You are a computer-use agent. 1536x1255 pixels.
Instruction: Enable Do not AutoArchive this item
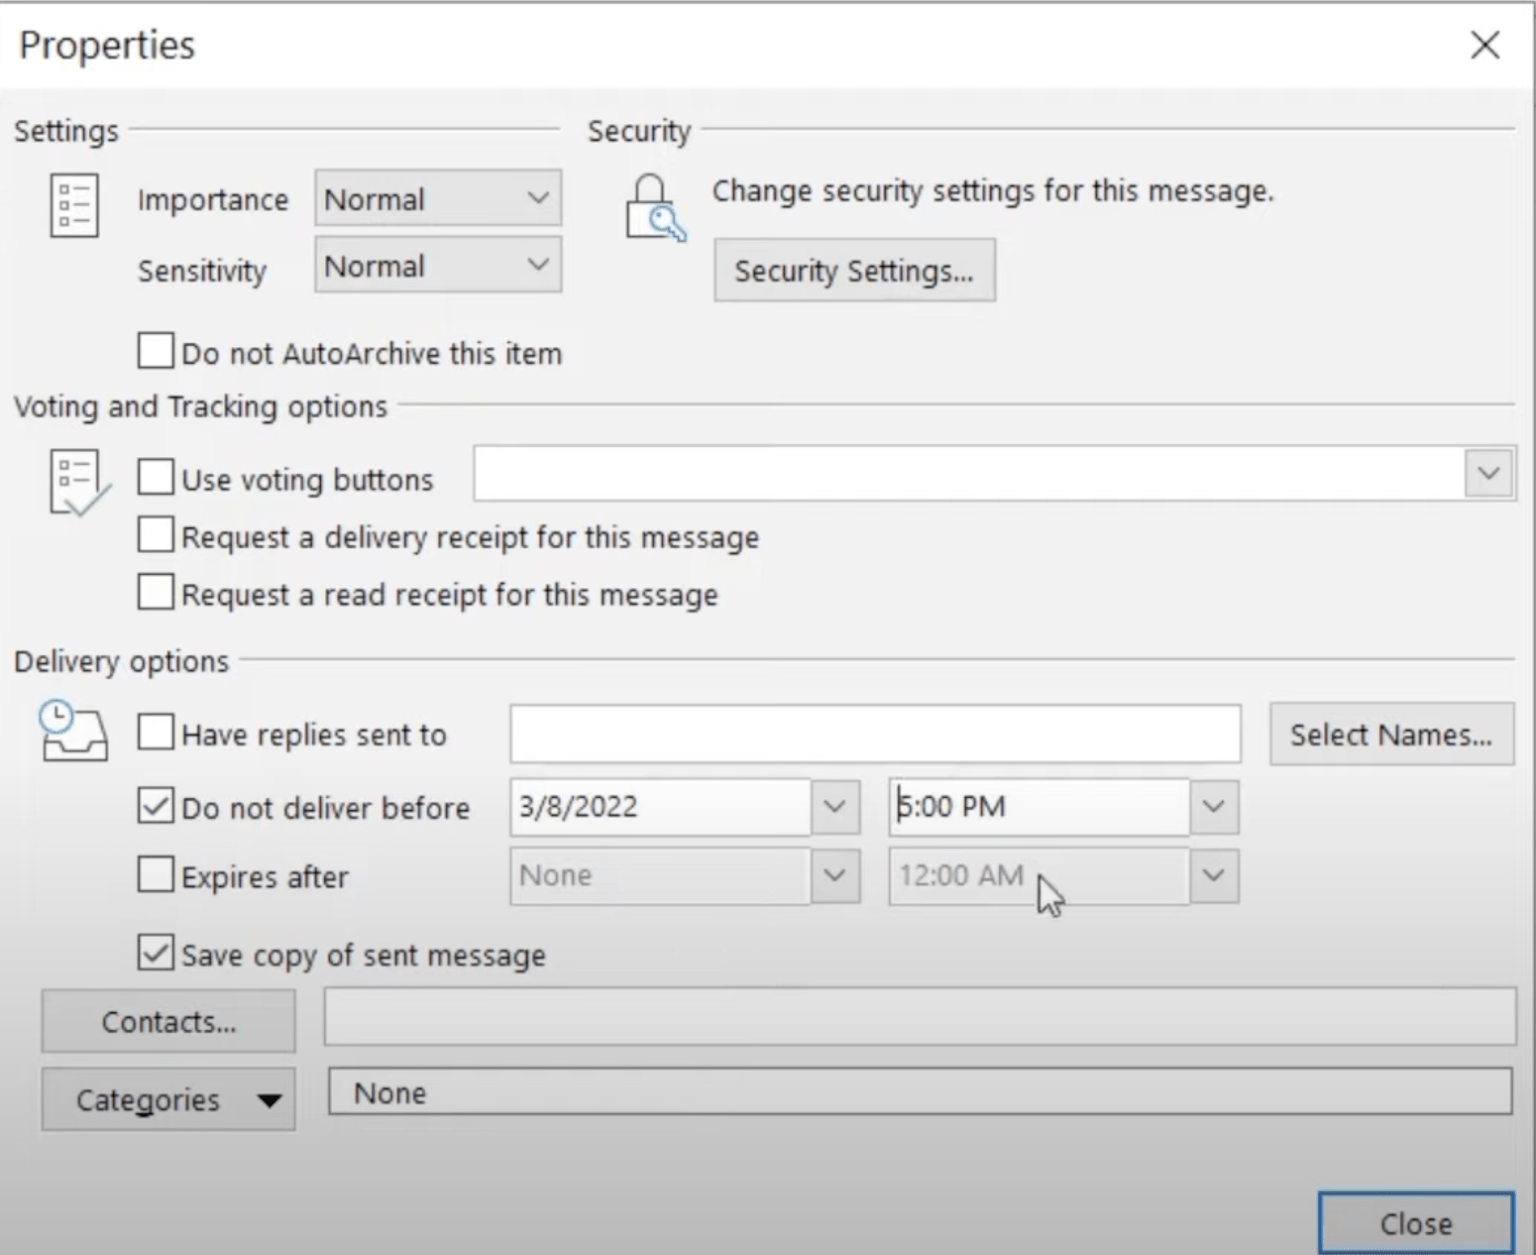point(154,351)
